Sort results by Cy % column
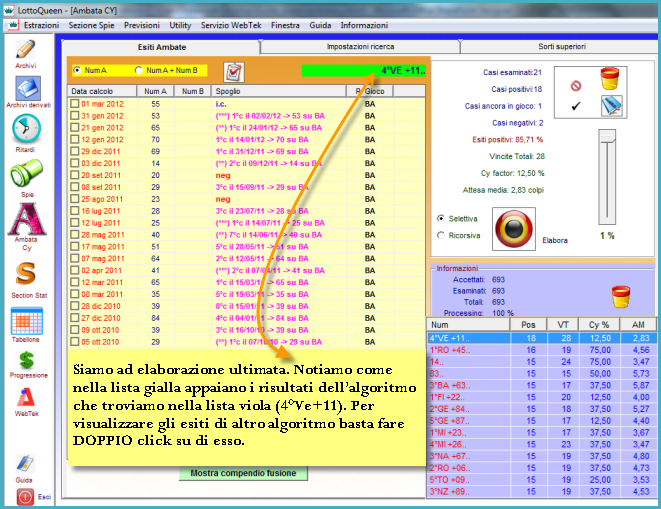The image size is (661, 509). pyautogui.click(x=599, y=325)
